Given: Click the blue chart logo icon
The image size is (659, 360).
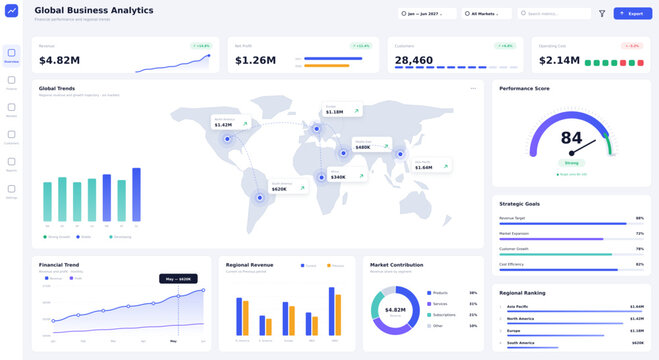Looking at the screenshot, I should [x=11, y=11].
